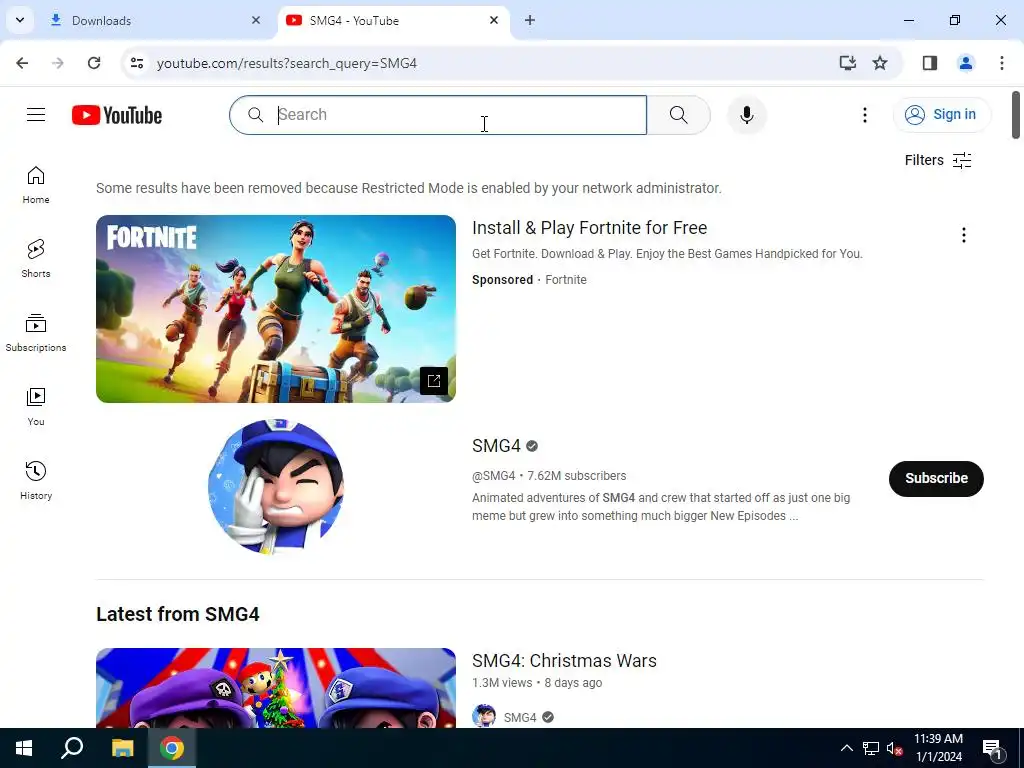Open Shorts from the sidebar
Image resolution: width=1024 pixels, height=768 pixels.
click(36, 259)
